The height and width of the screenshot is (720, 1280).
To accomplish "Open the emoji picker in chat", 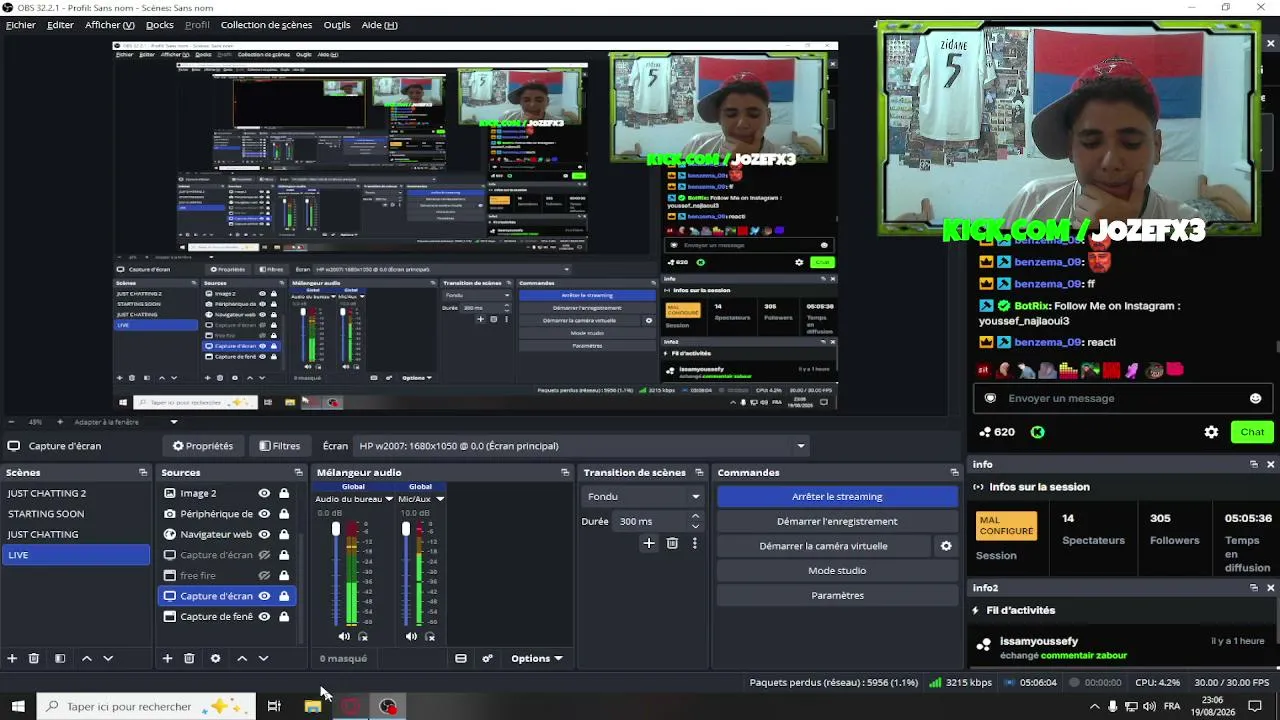I will (1256, 398).
